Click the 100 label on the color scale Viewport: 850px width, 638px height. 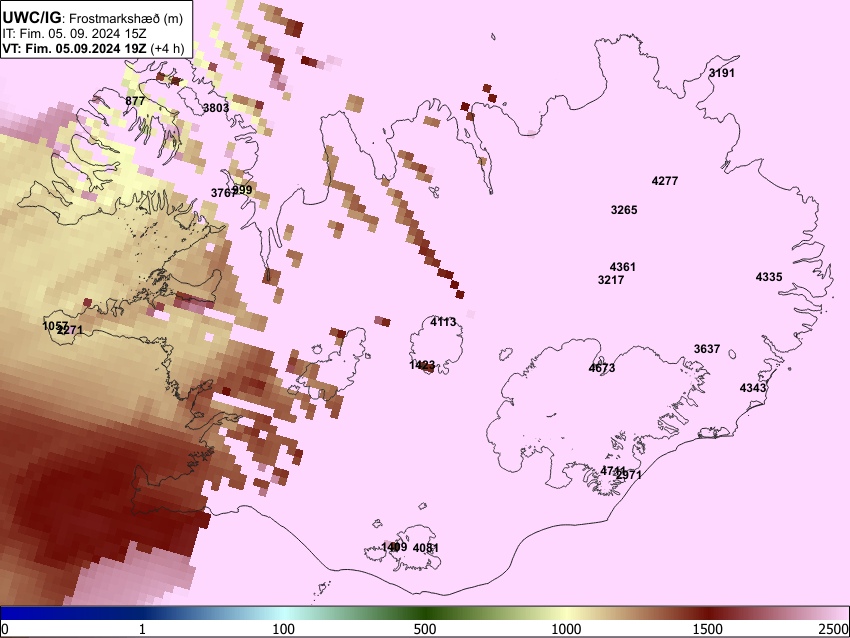(x=284, y=629)
